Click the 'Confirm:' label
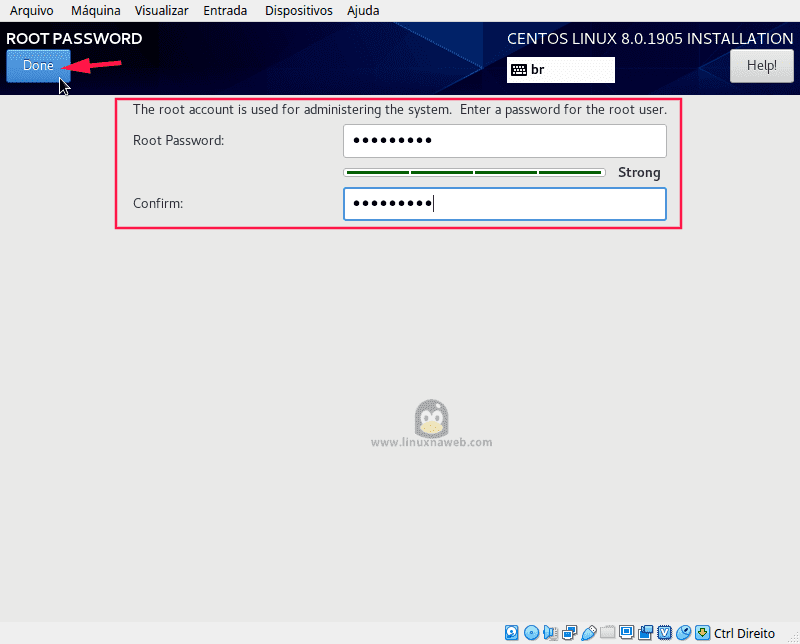The height and width of the screenshot is (644, 800). (x=158, y=204)
